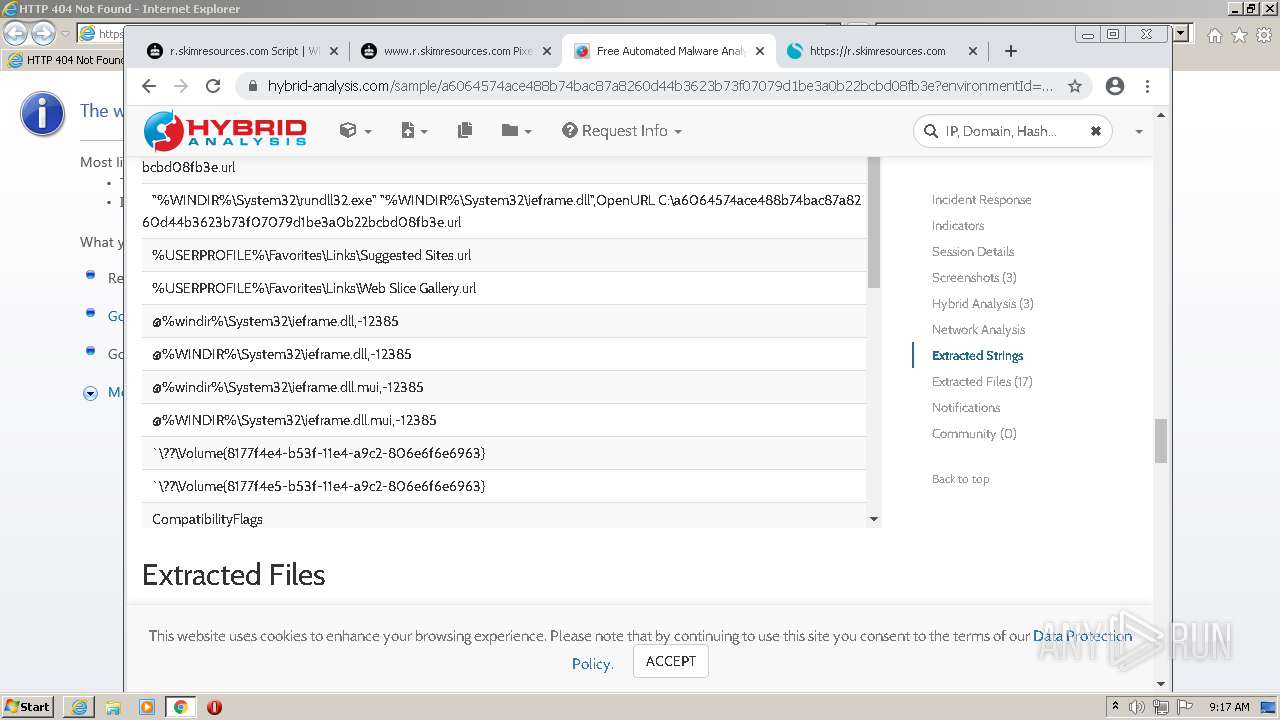This screenshot has width=1280, height=720.
Task: Clear the search field with the X icon
Action: click(1095, 131)
